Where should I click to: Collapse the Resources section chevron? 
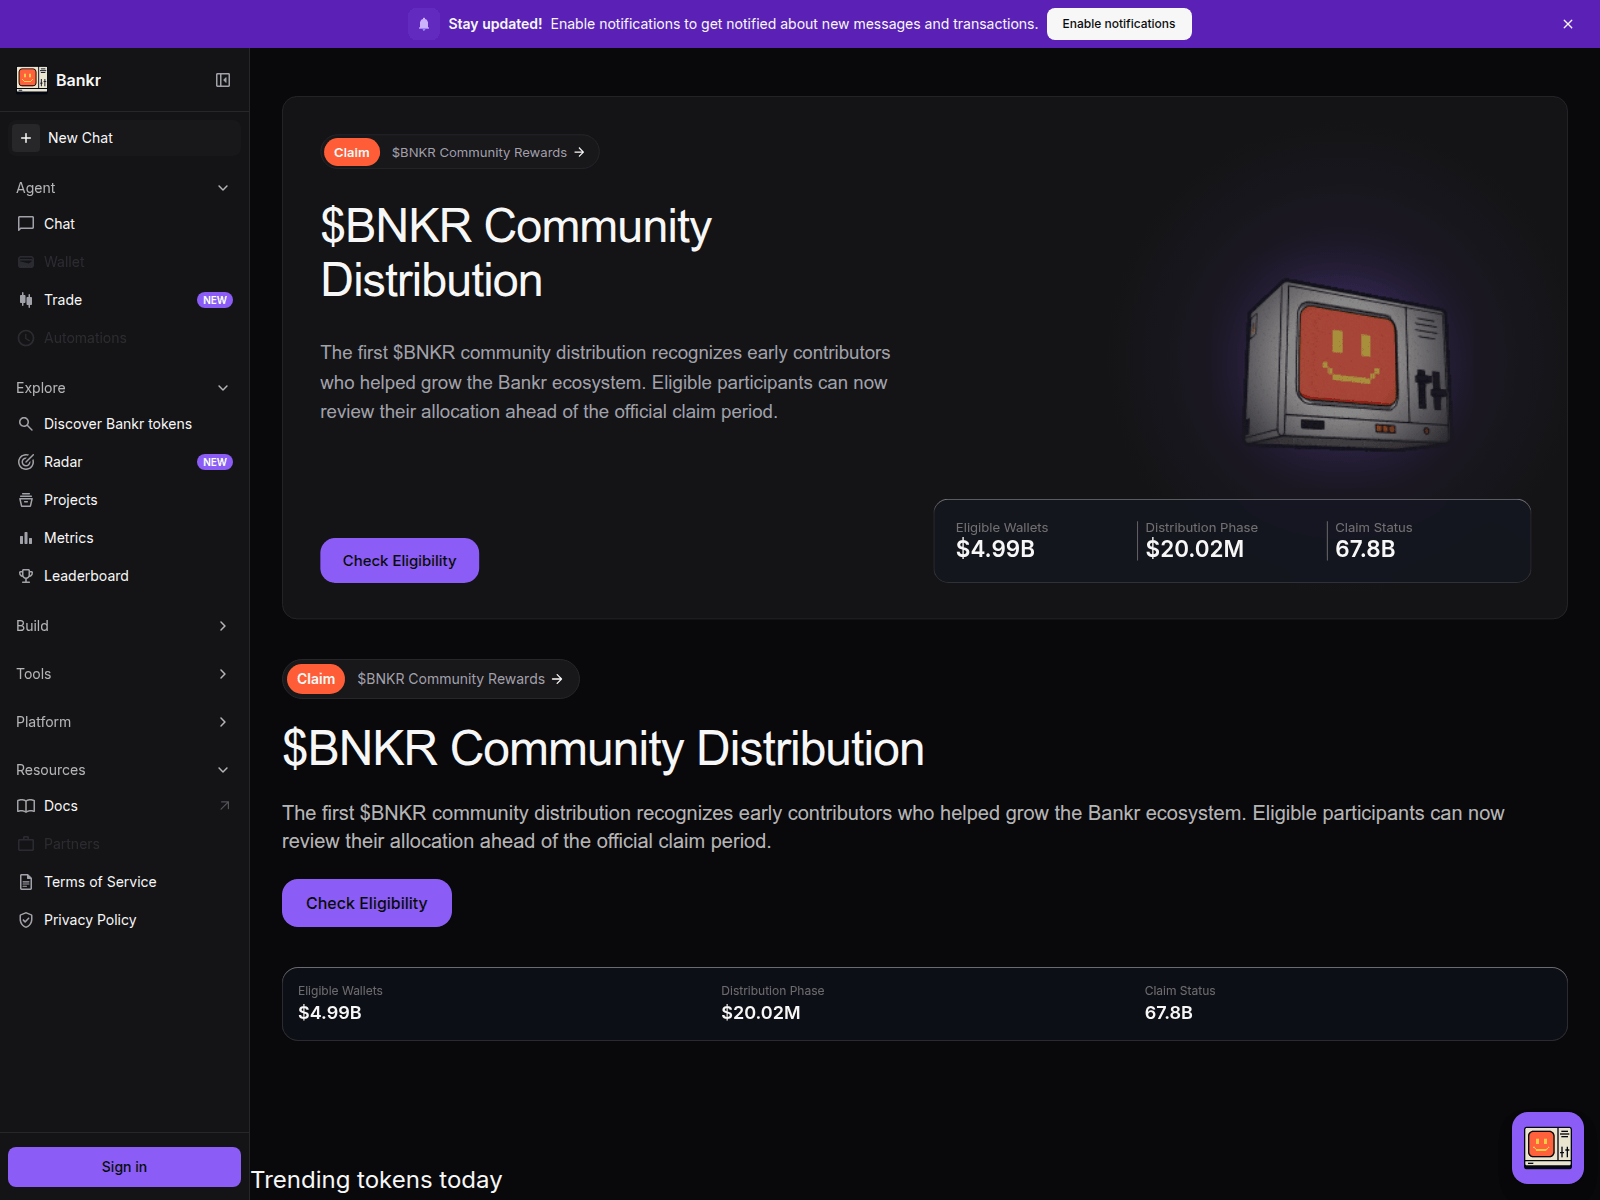(223, 770)
